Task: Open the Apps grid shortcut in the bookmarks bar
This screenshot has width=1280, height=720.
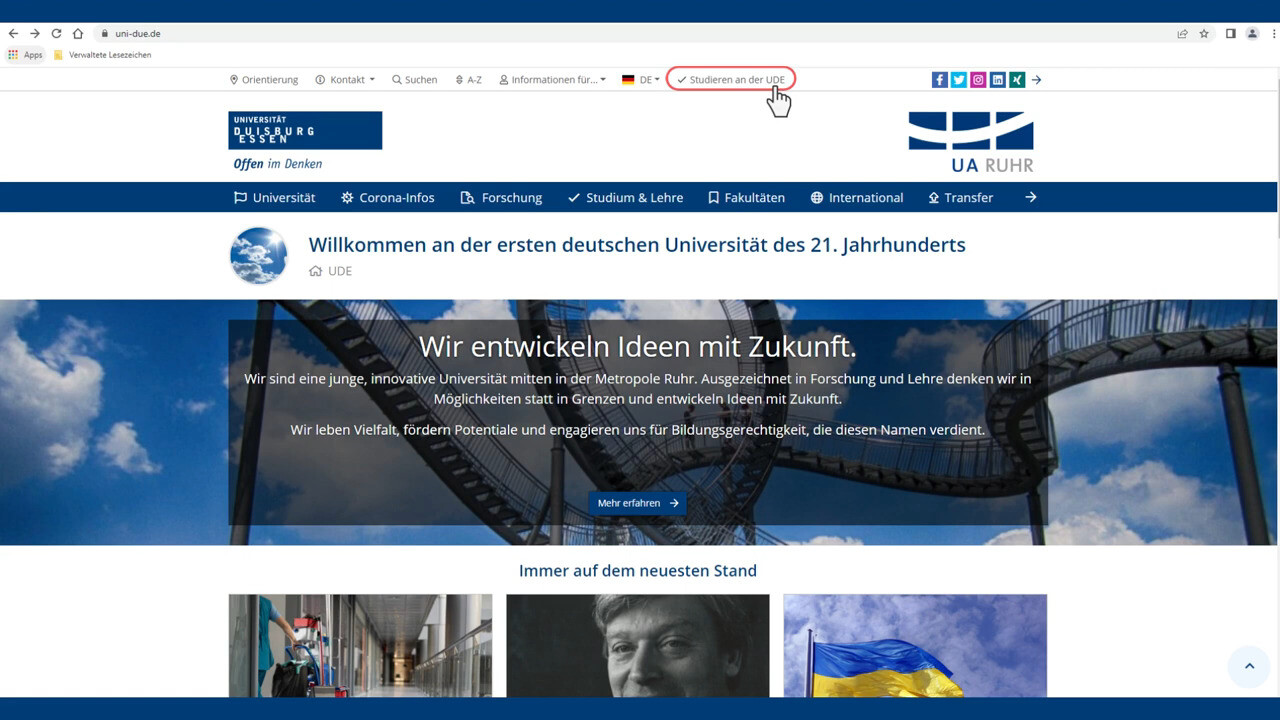Action: pos(26,55)
